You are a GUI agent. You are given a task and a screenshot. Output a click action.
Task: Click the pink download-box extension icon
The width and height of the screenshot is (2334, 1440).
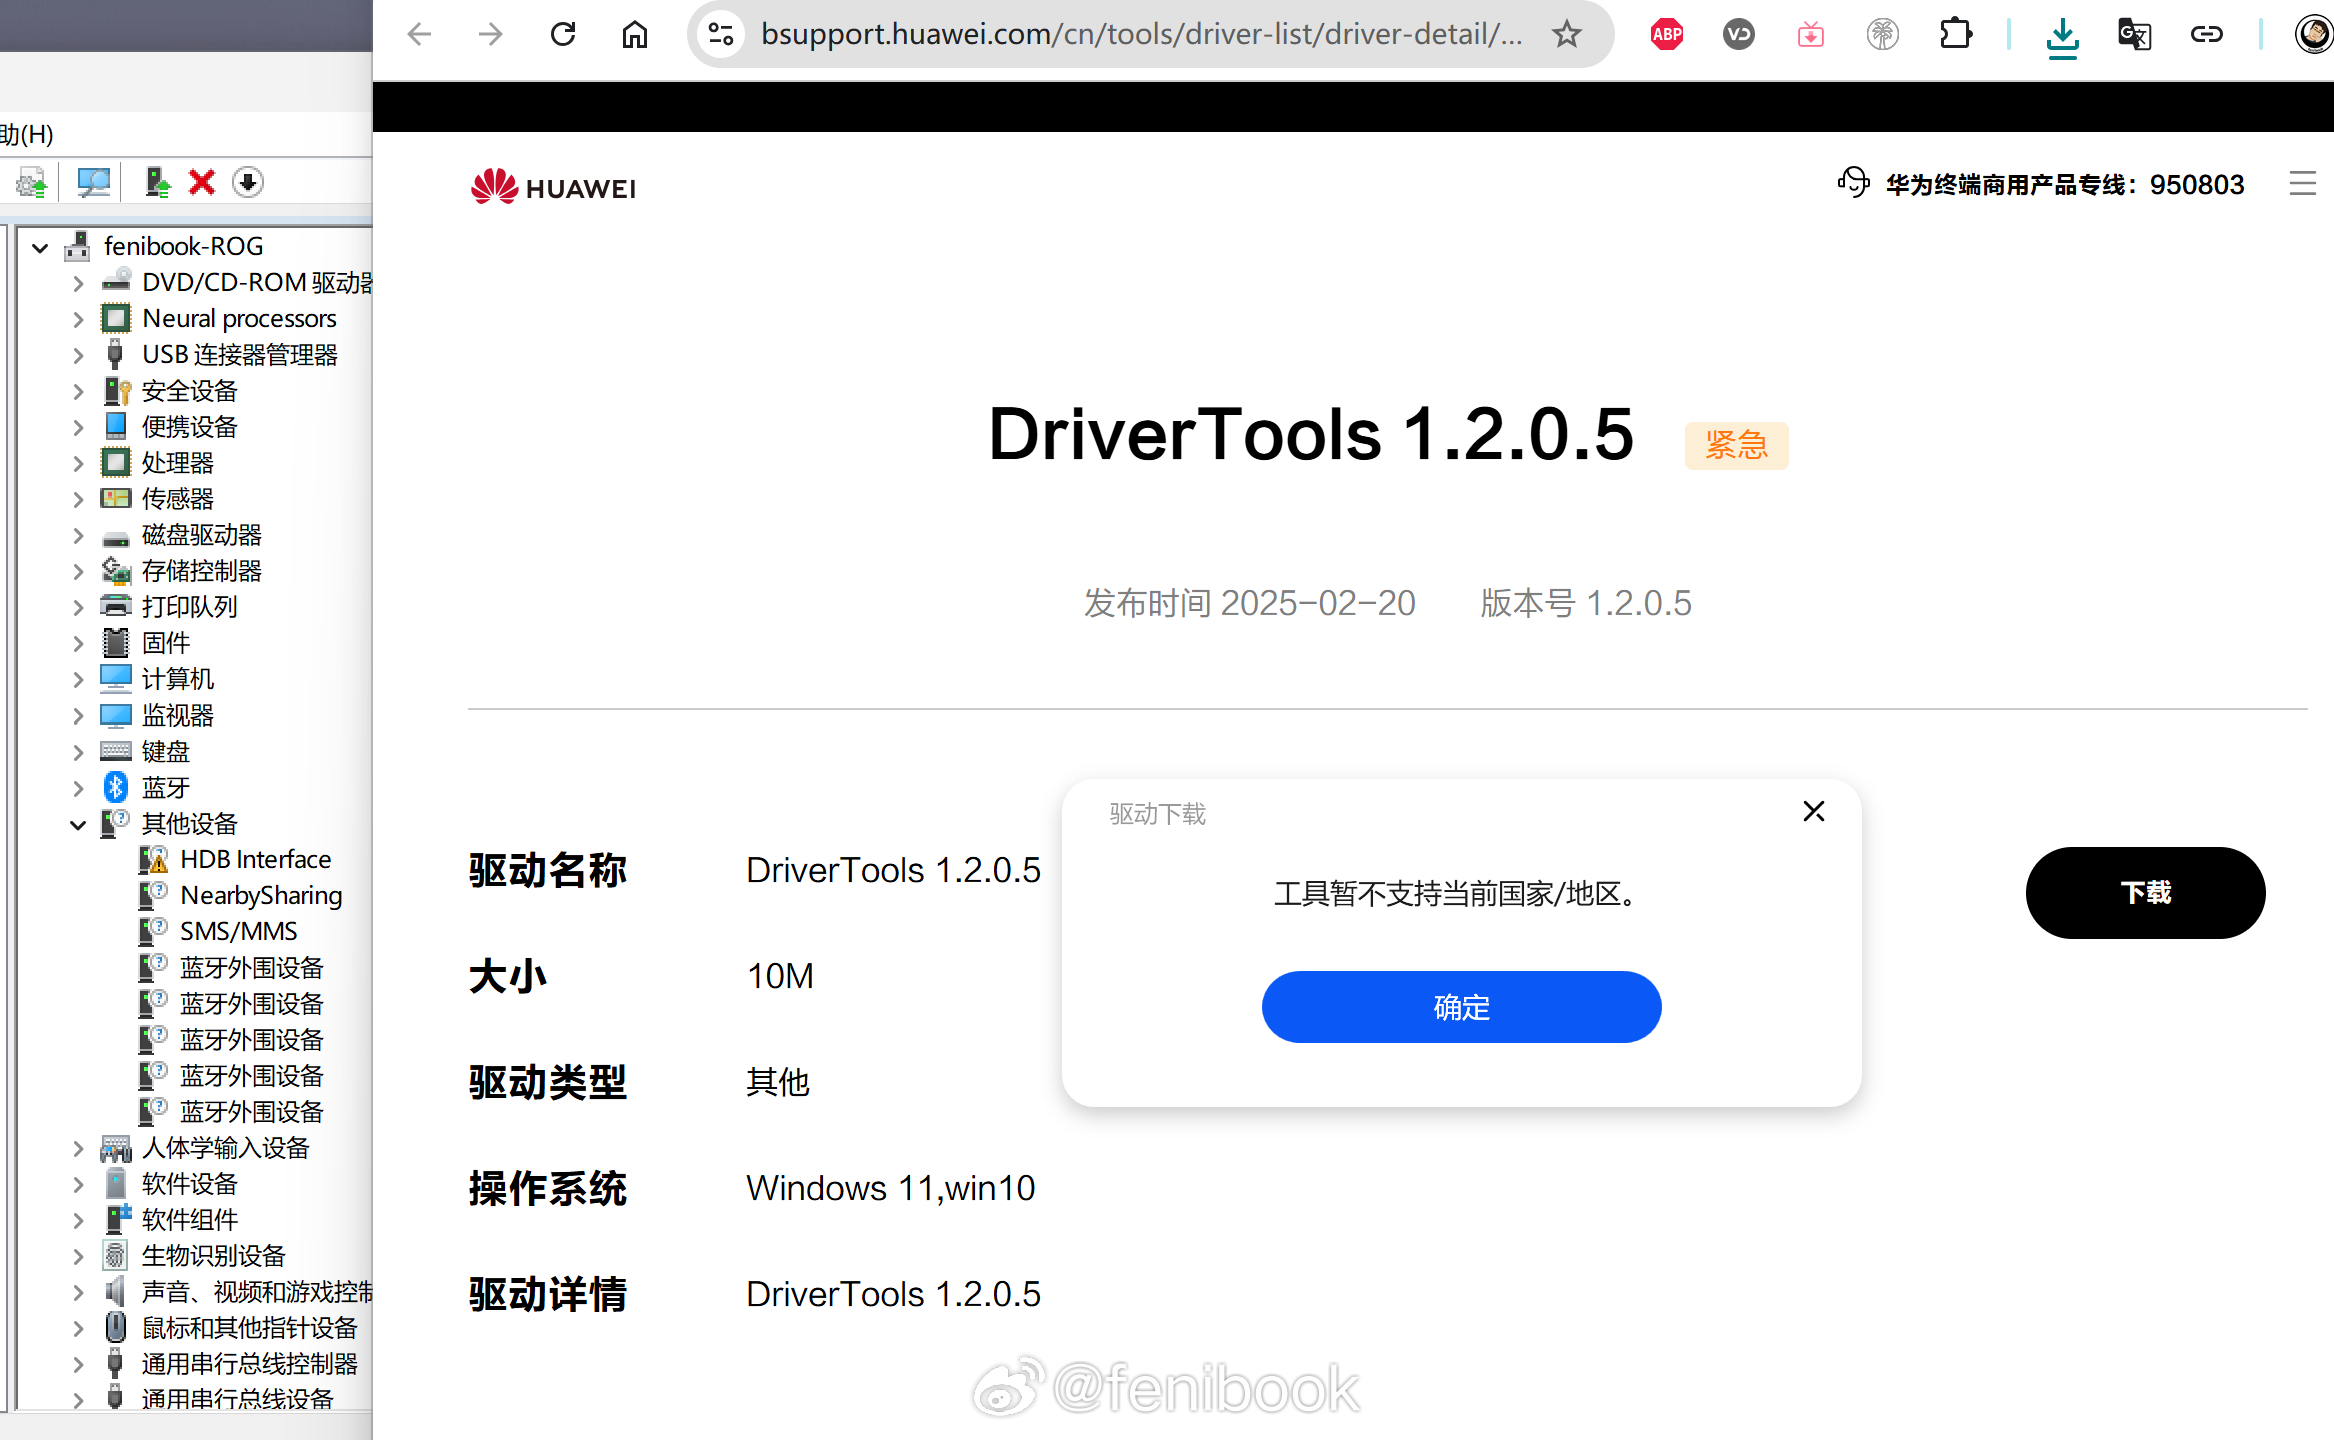coord(1811,35)
